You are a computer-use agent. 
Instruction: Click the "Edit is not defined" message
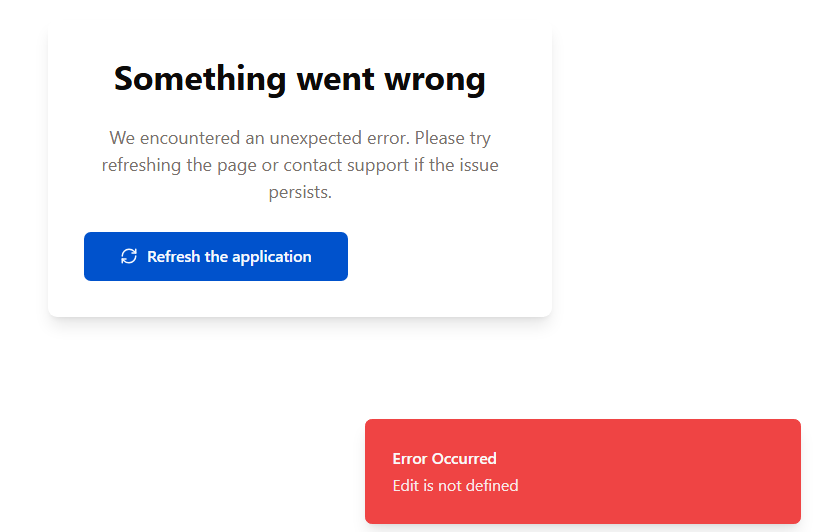tap(455, 486)
